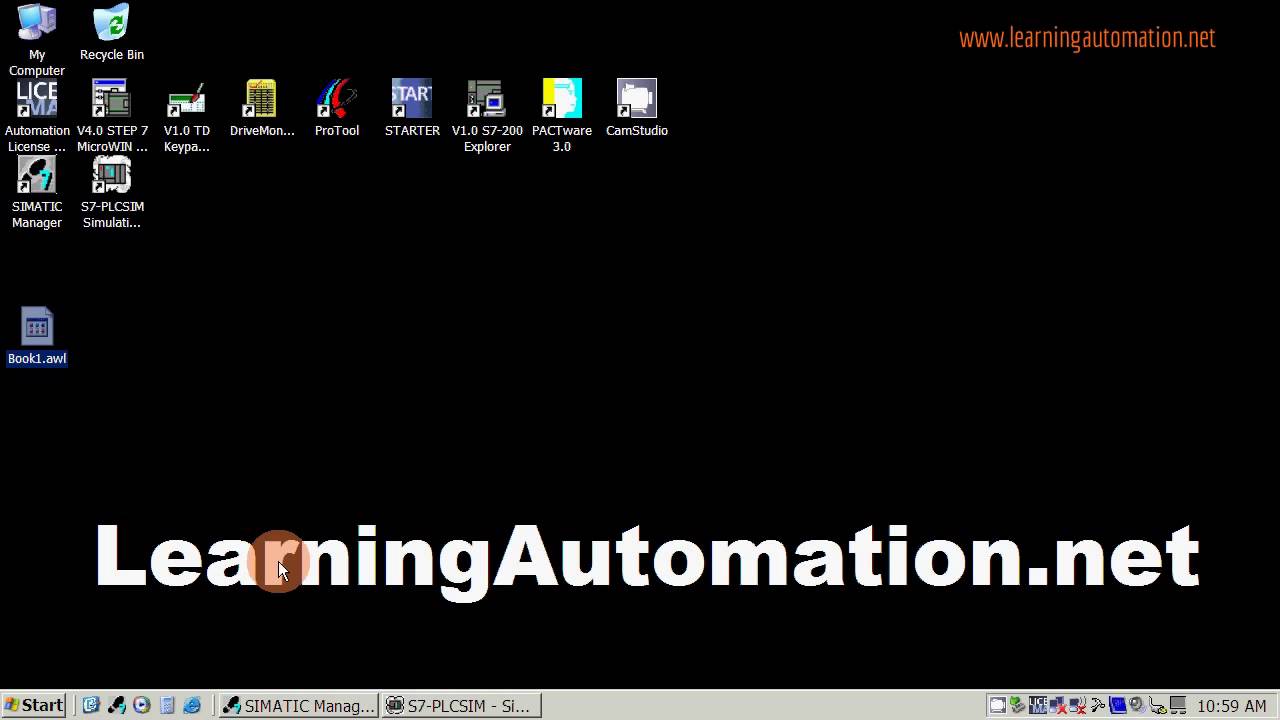Select the CamStudio desktop shortcut
1280x720 pixels.
pos(637,108)
